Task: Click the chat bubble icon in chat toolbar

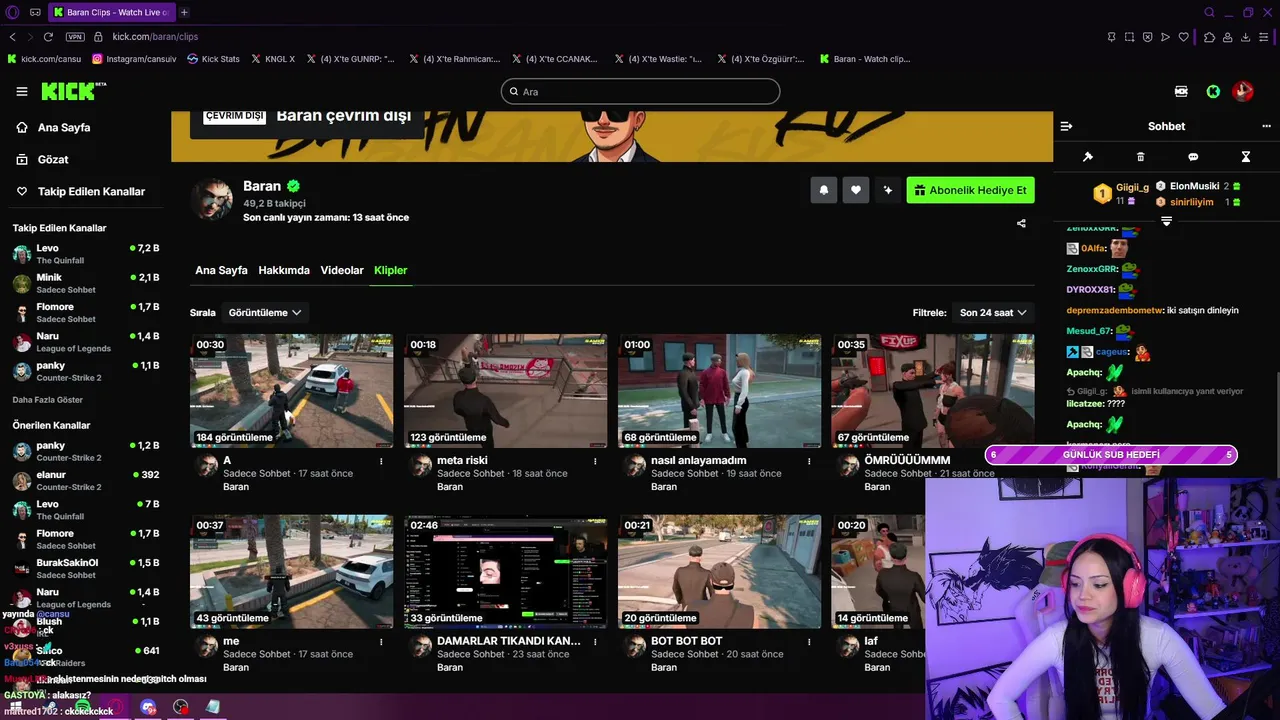Action: pyautogui.click(x=1193, y=157)
